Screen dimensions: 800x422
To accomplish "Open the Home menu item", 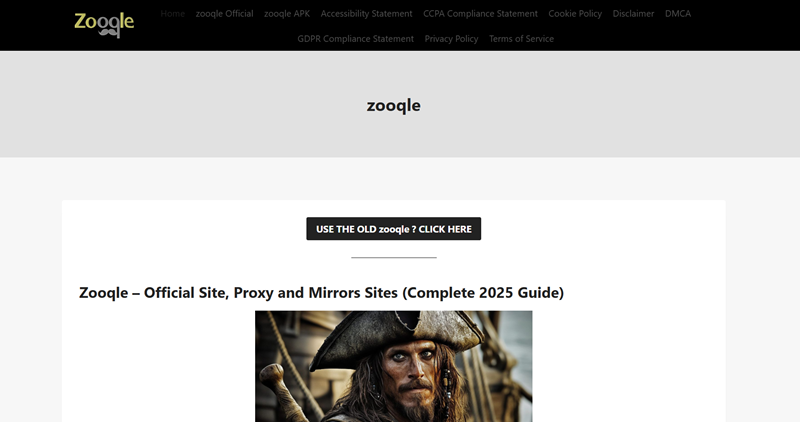I will tap(172, 14).
